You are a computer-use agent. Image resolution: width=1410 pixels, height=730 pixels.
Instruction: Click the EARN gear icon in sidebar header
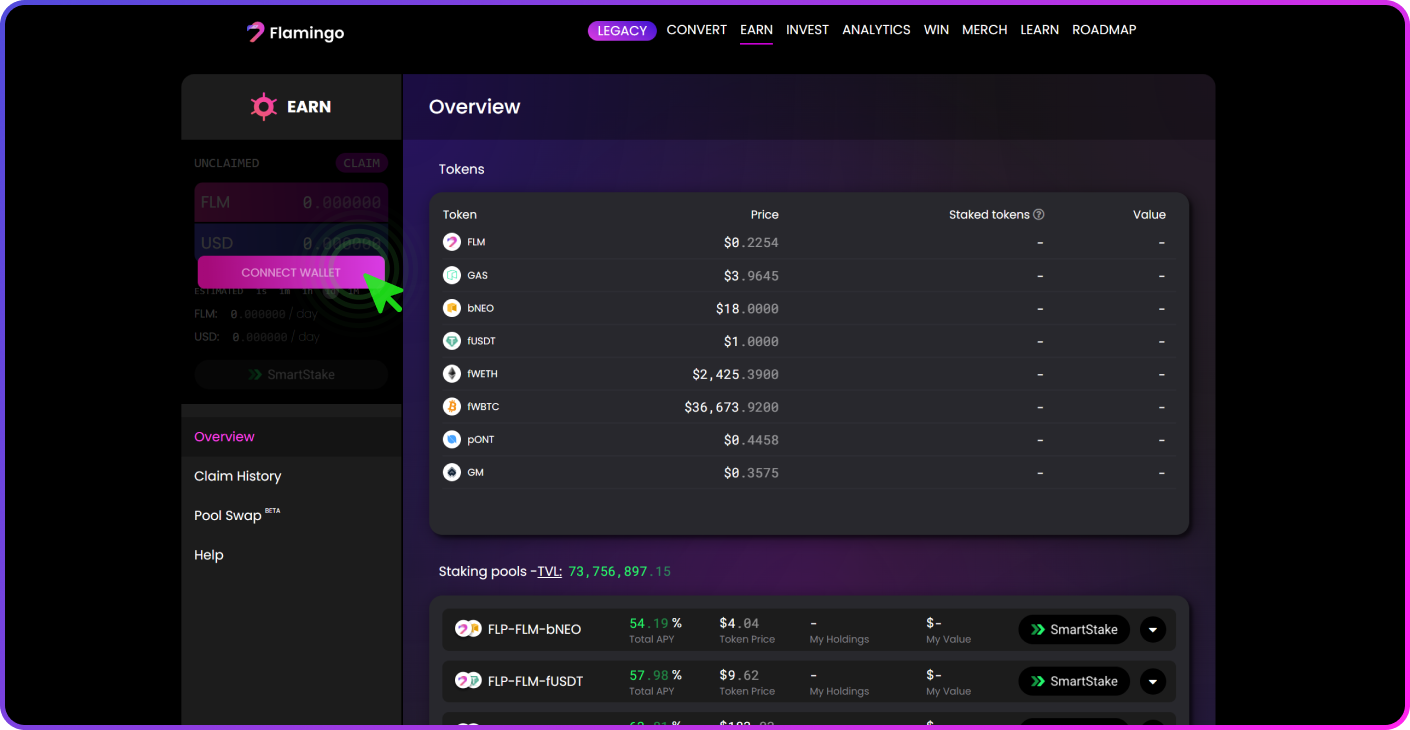tap(263, 107)
